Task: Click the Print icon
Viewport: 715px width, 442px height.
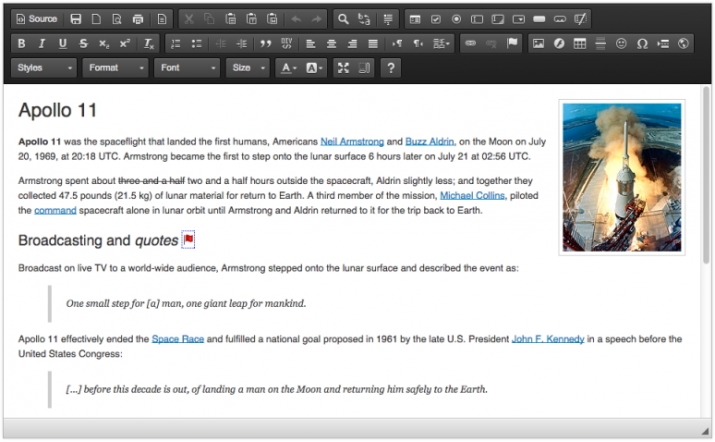Action: [138, 19]
